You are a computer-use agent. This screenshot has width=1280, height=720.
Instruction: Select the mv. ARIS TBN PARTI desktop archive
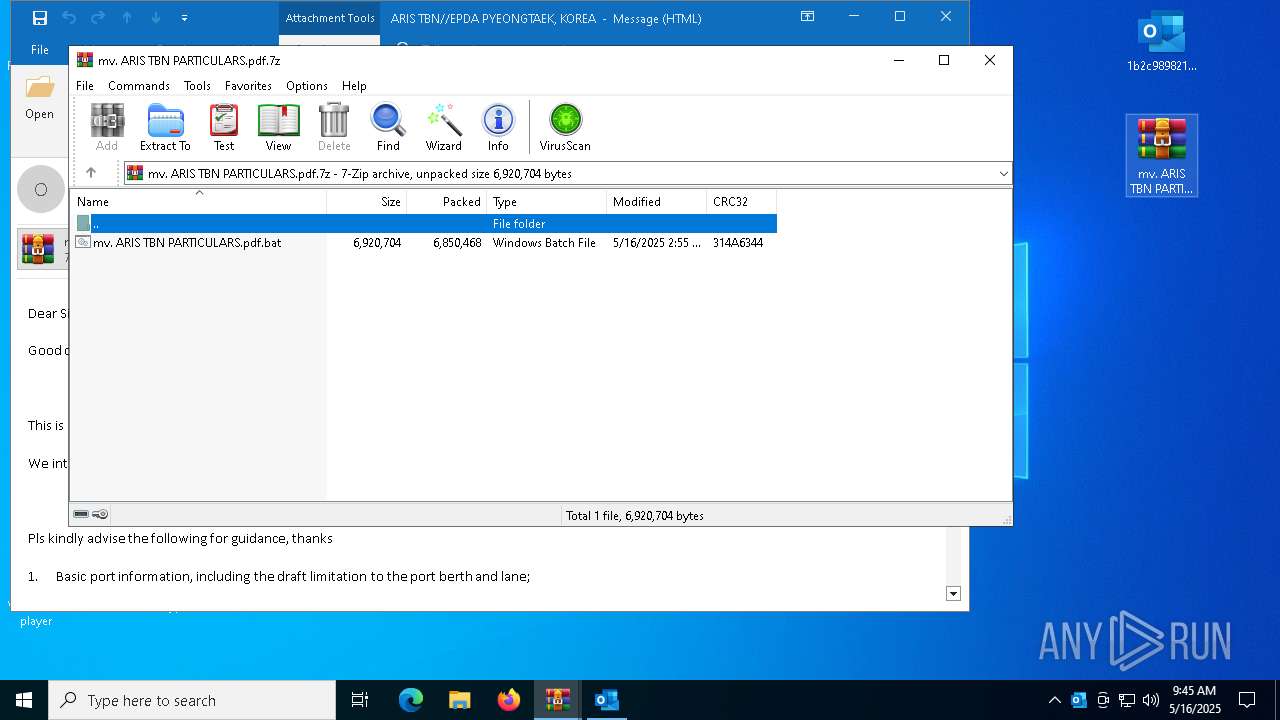coord(1162,156)
